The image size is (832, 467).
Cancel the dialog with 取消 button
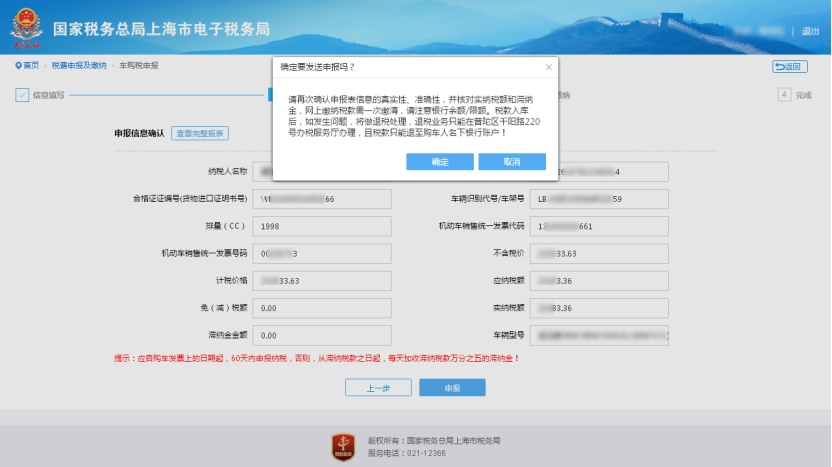point(512,162)
